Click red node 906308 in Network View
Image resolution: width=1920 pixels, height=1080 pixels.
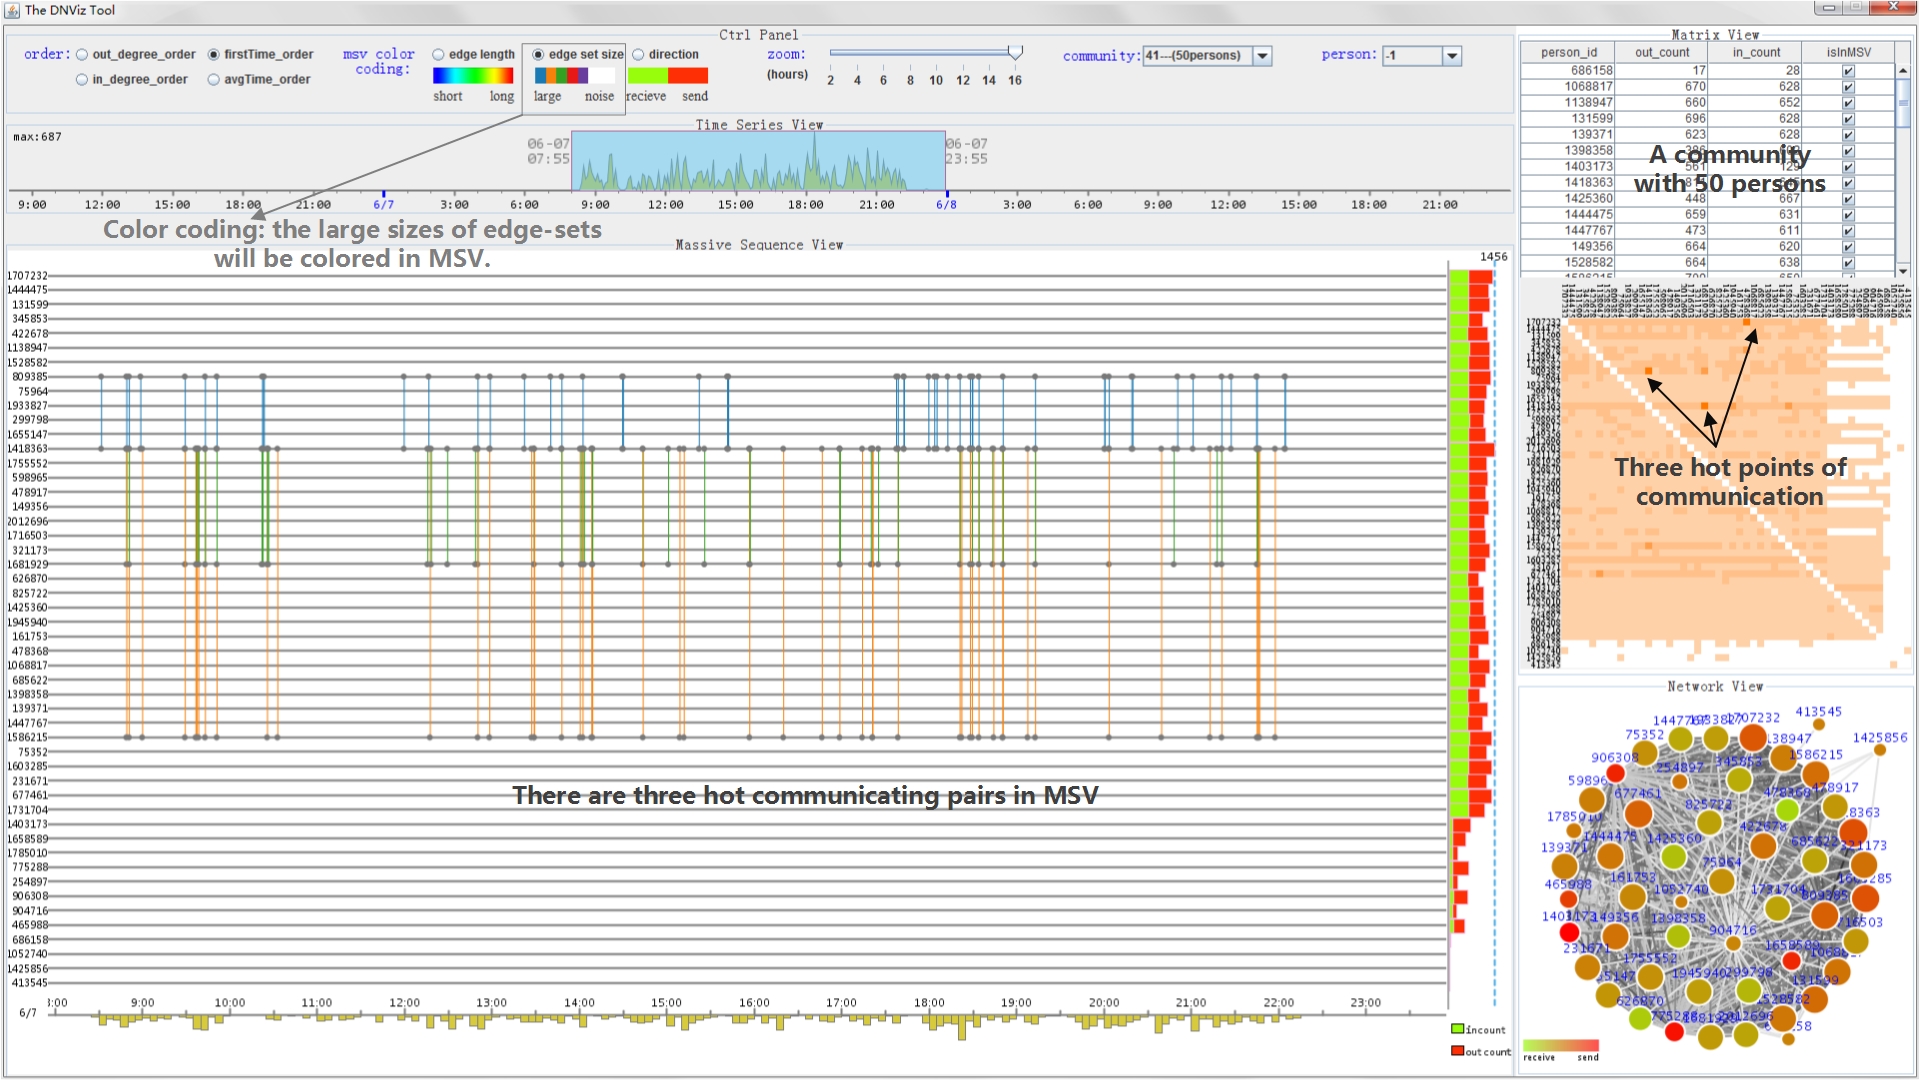pyautogui.click(x=1616, y=773)
